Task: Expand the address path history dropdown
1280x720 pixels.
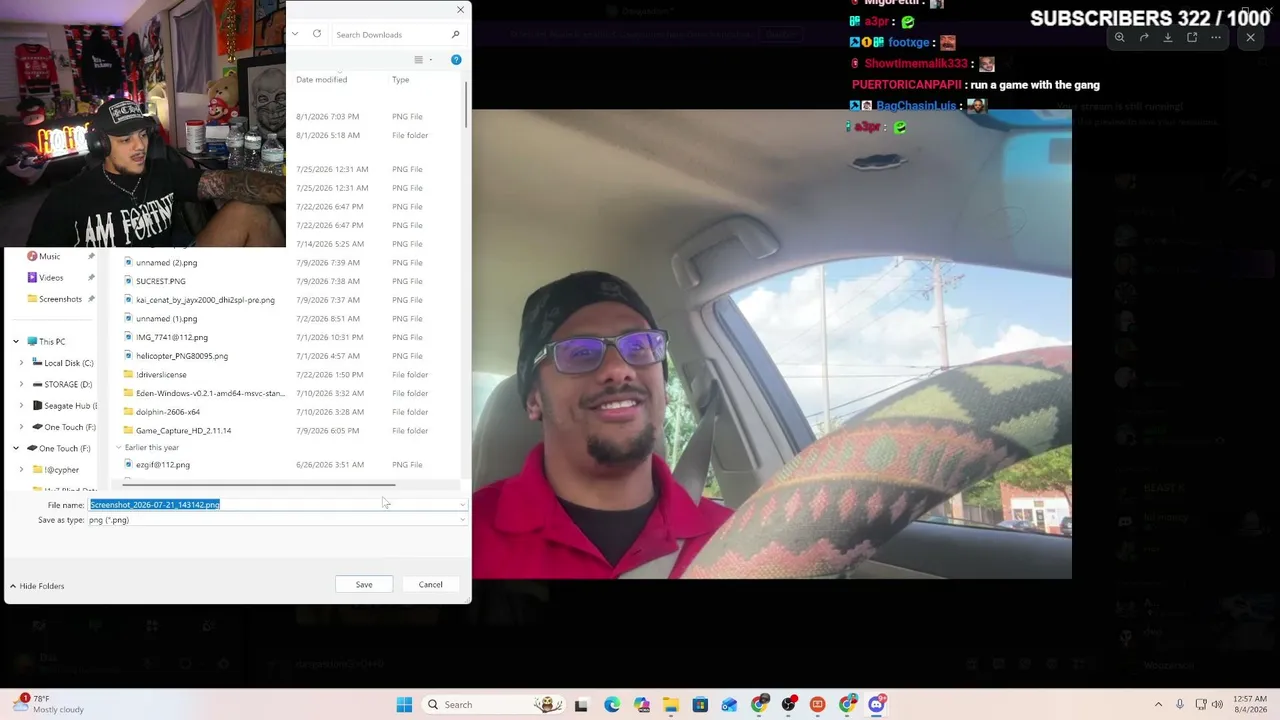Action: (x=295, y=34)
